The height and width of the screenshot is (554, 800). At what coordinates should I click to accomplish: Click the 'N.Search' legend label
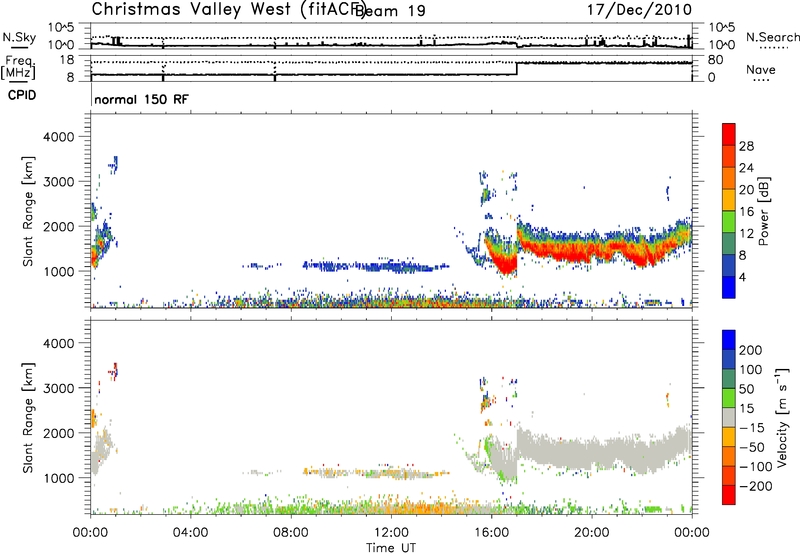pyautogui.click(x=772, y=37)
